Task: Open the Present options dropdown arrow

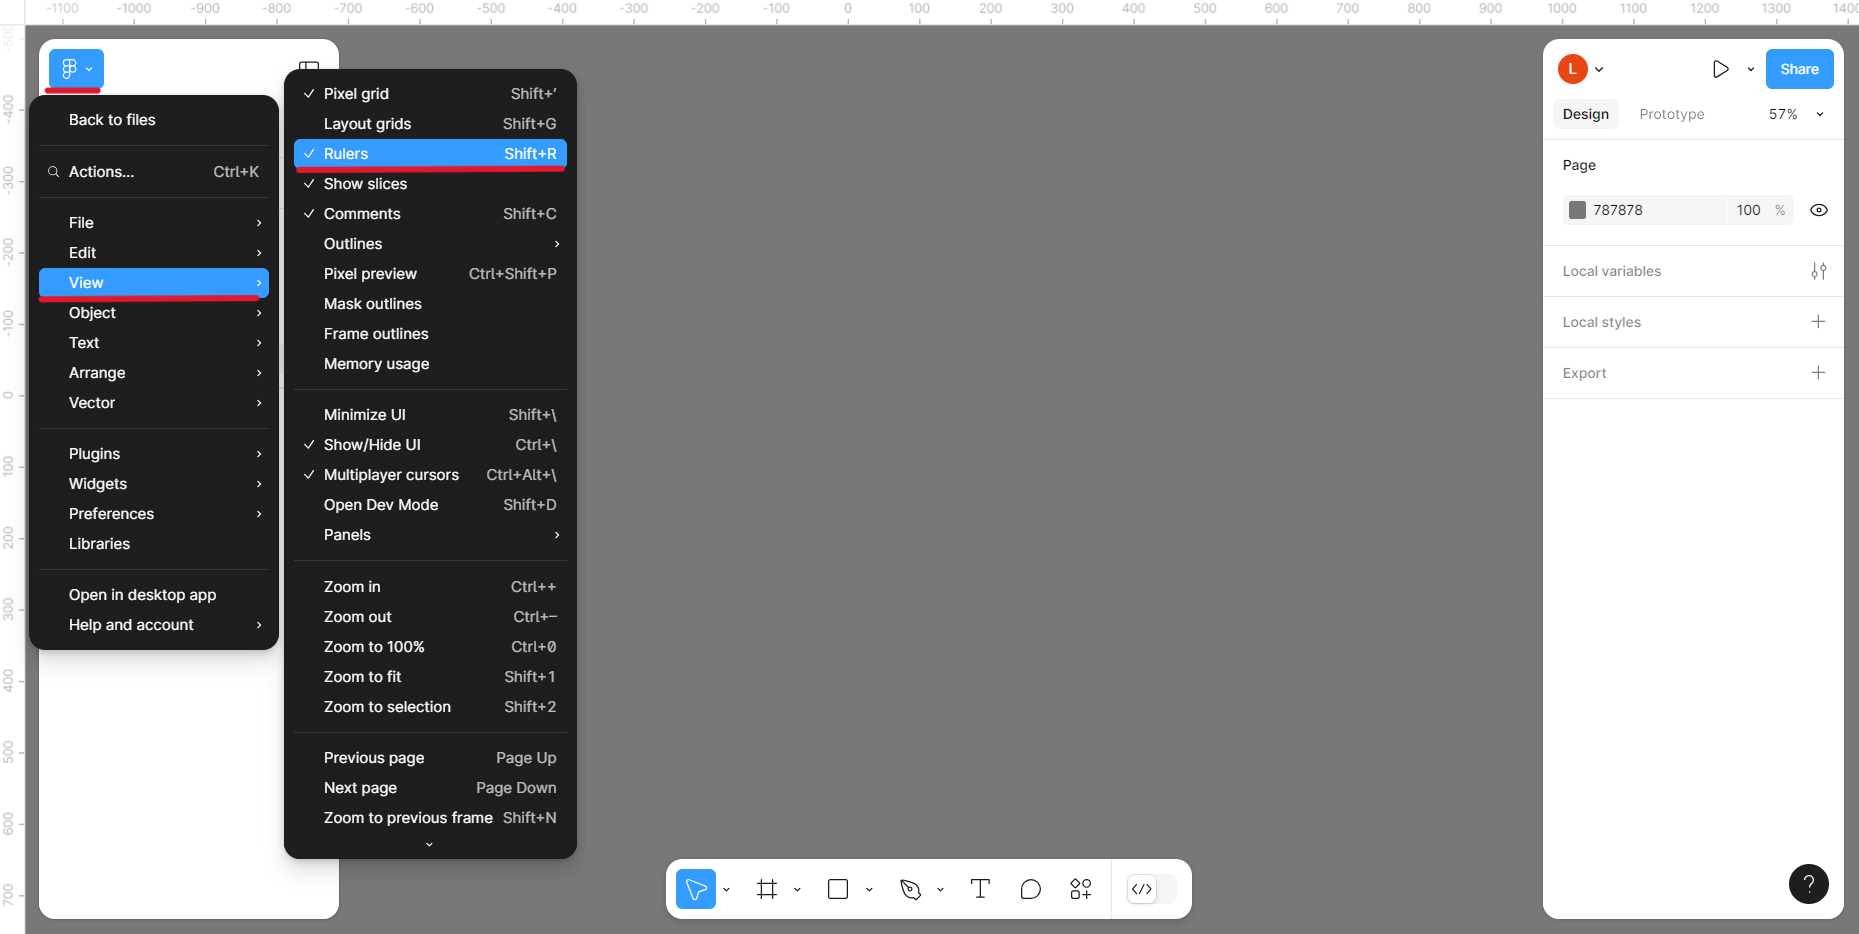Action: pyautogui.click(x=1751, y=69)
